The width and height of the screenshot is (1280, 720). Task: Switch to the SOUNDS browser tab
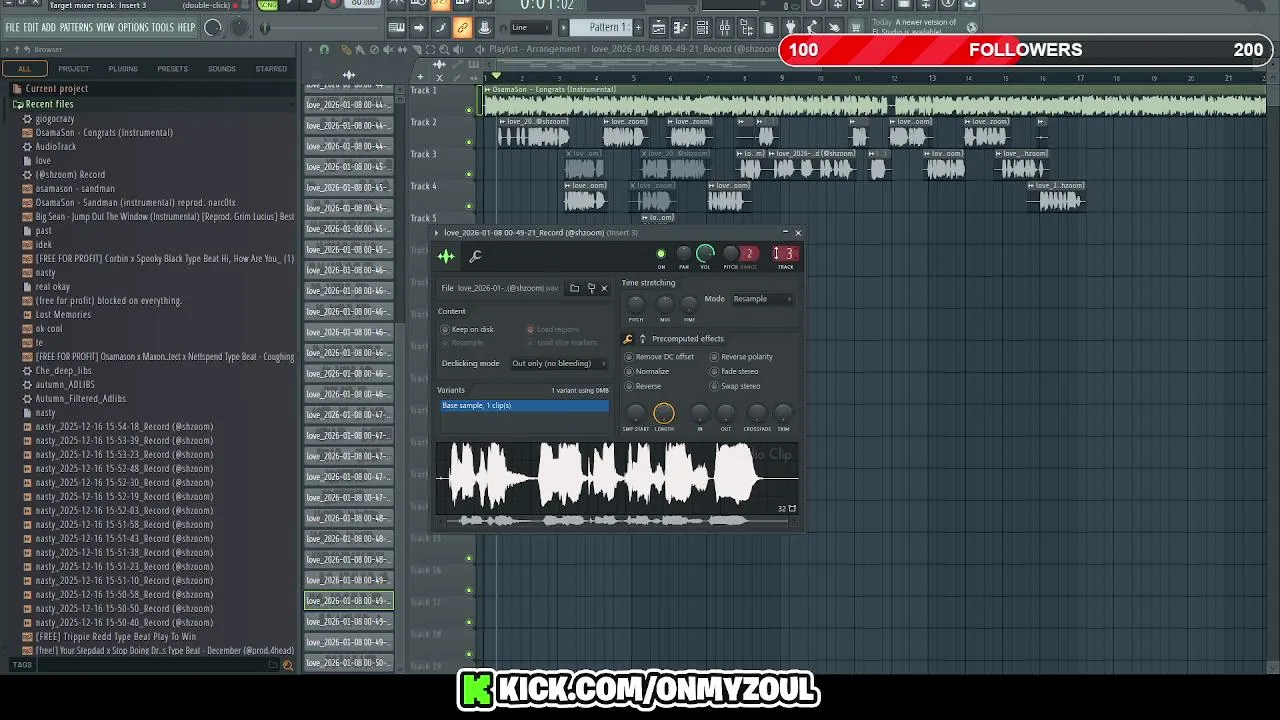click(222, 69)
